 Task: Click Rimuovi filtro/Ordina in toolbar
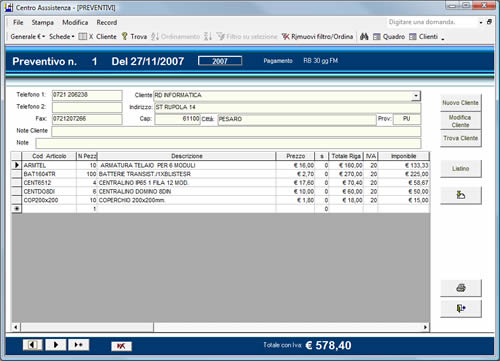(x=318, y=37)
